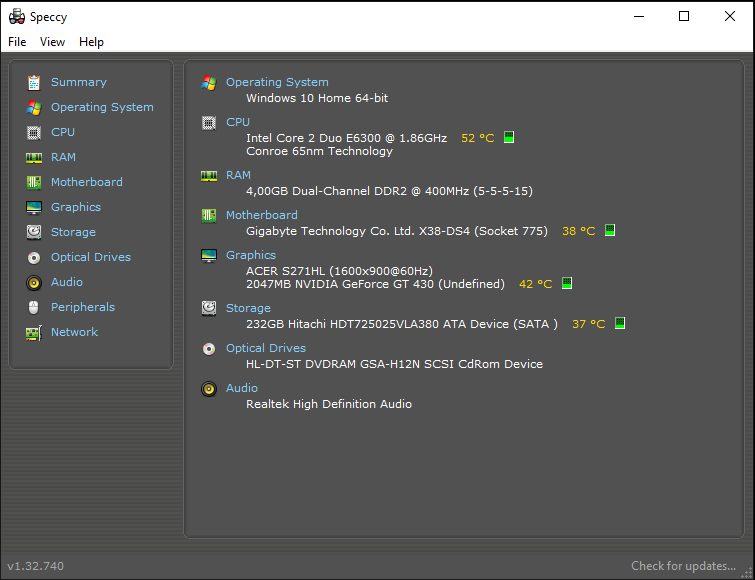This screenshot has height=580, width=755.
Task: Select Summary in the sidebar
Action: (78, 82)
